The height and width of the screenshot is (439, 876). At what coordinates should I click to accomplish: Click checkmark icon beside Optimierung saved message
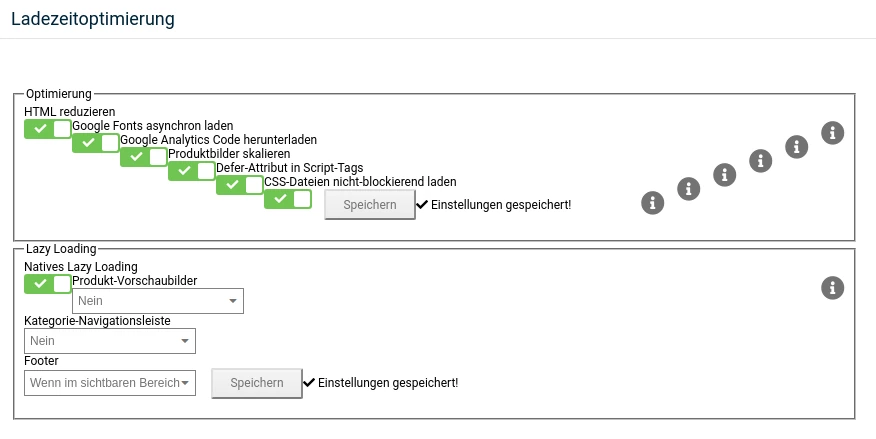pyautogui.click(x=422, y=204)
